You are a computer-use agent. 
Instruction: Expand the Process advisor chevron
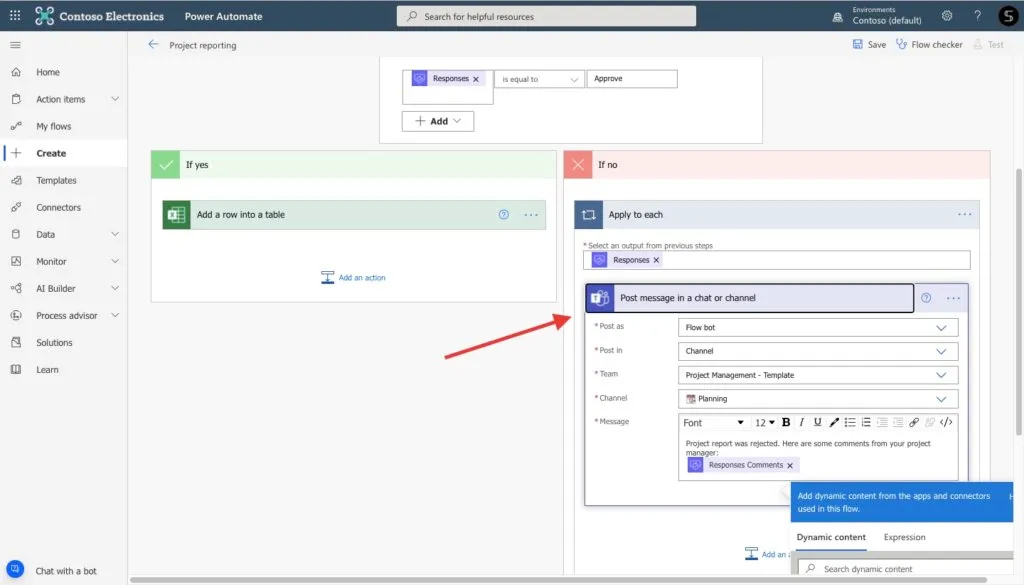115,315
